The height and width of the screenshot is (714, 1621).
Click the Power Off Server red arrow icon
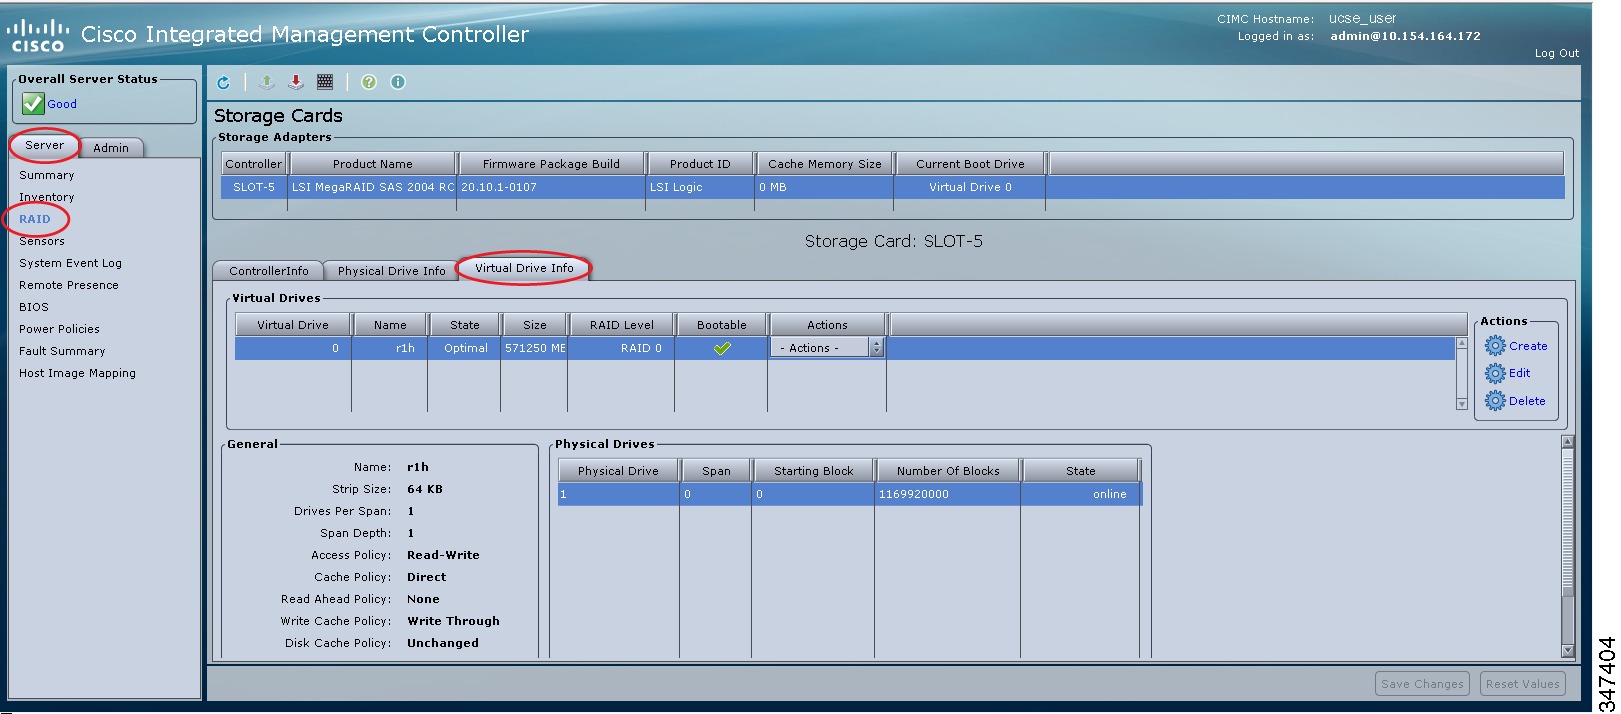click(296, 82)
